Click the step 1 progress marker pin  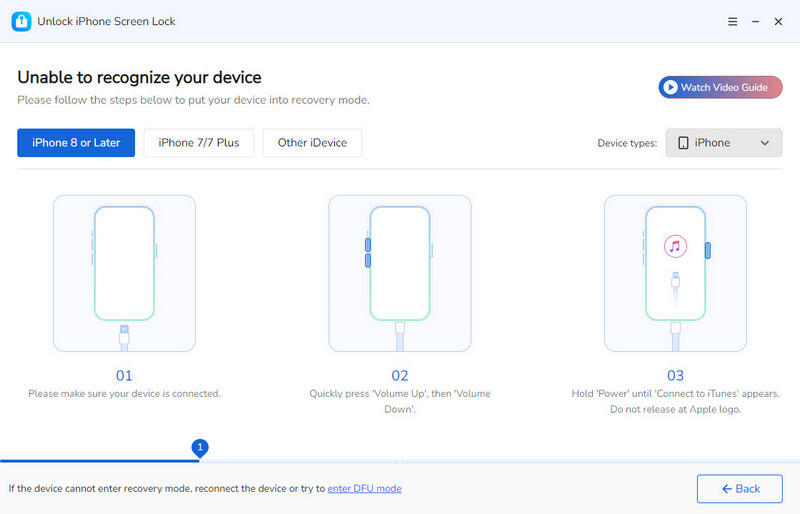[200, 447]
